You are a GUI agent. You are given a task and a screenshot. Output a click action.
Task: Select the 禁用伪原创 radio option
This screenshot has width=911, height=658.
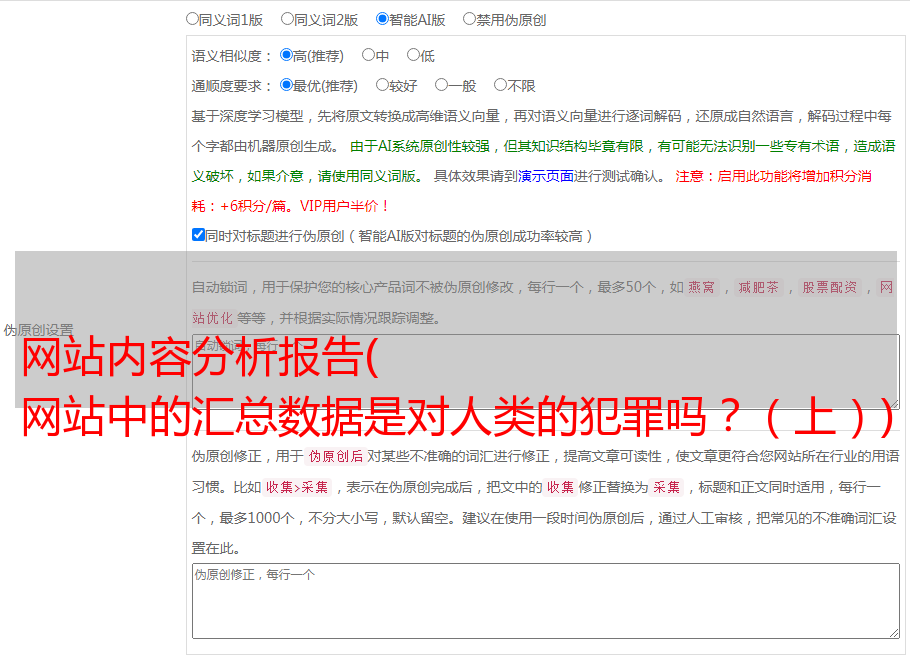(469, 19)
